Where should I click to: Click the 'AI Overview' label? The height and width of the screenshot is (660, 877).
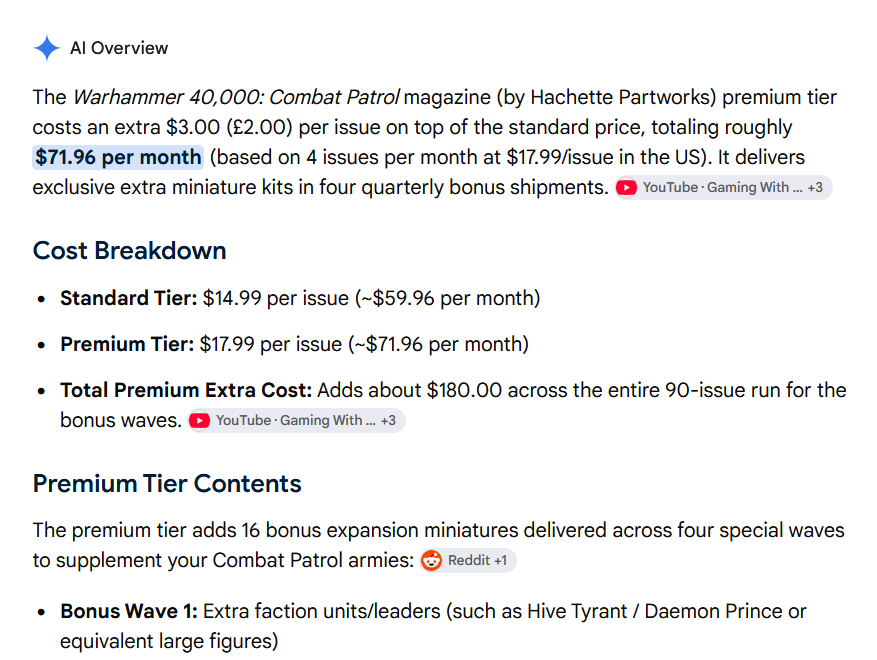click(119, 48)
